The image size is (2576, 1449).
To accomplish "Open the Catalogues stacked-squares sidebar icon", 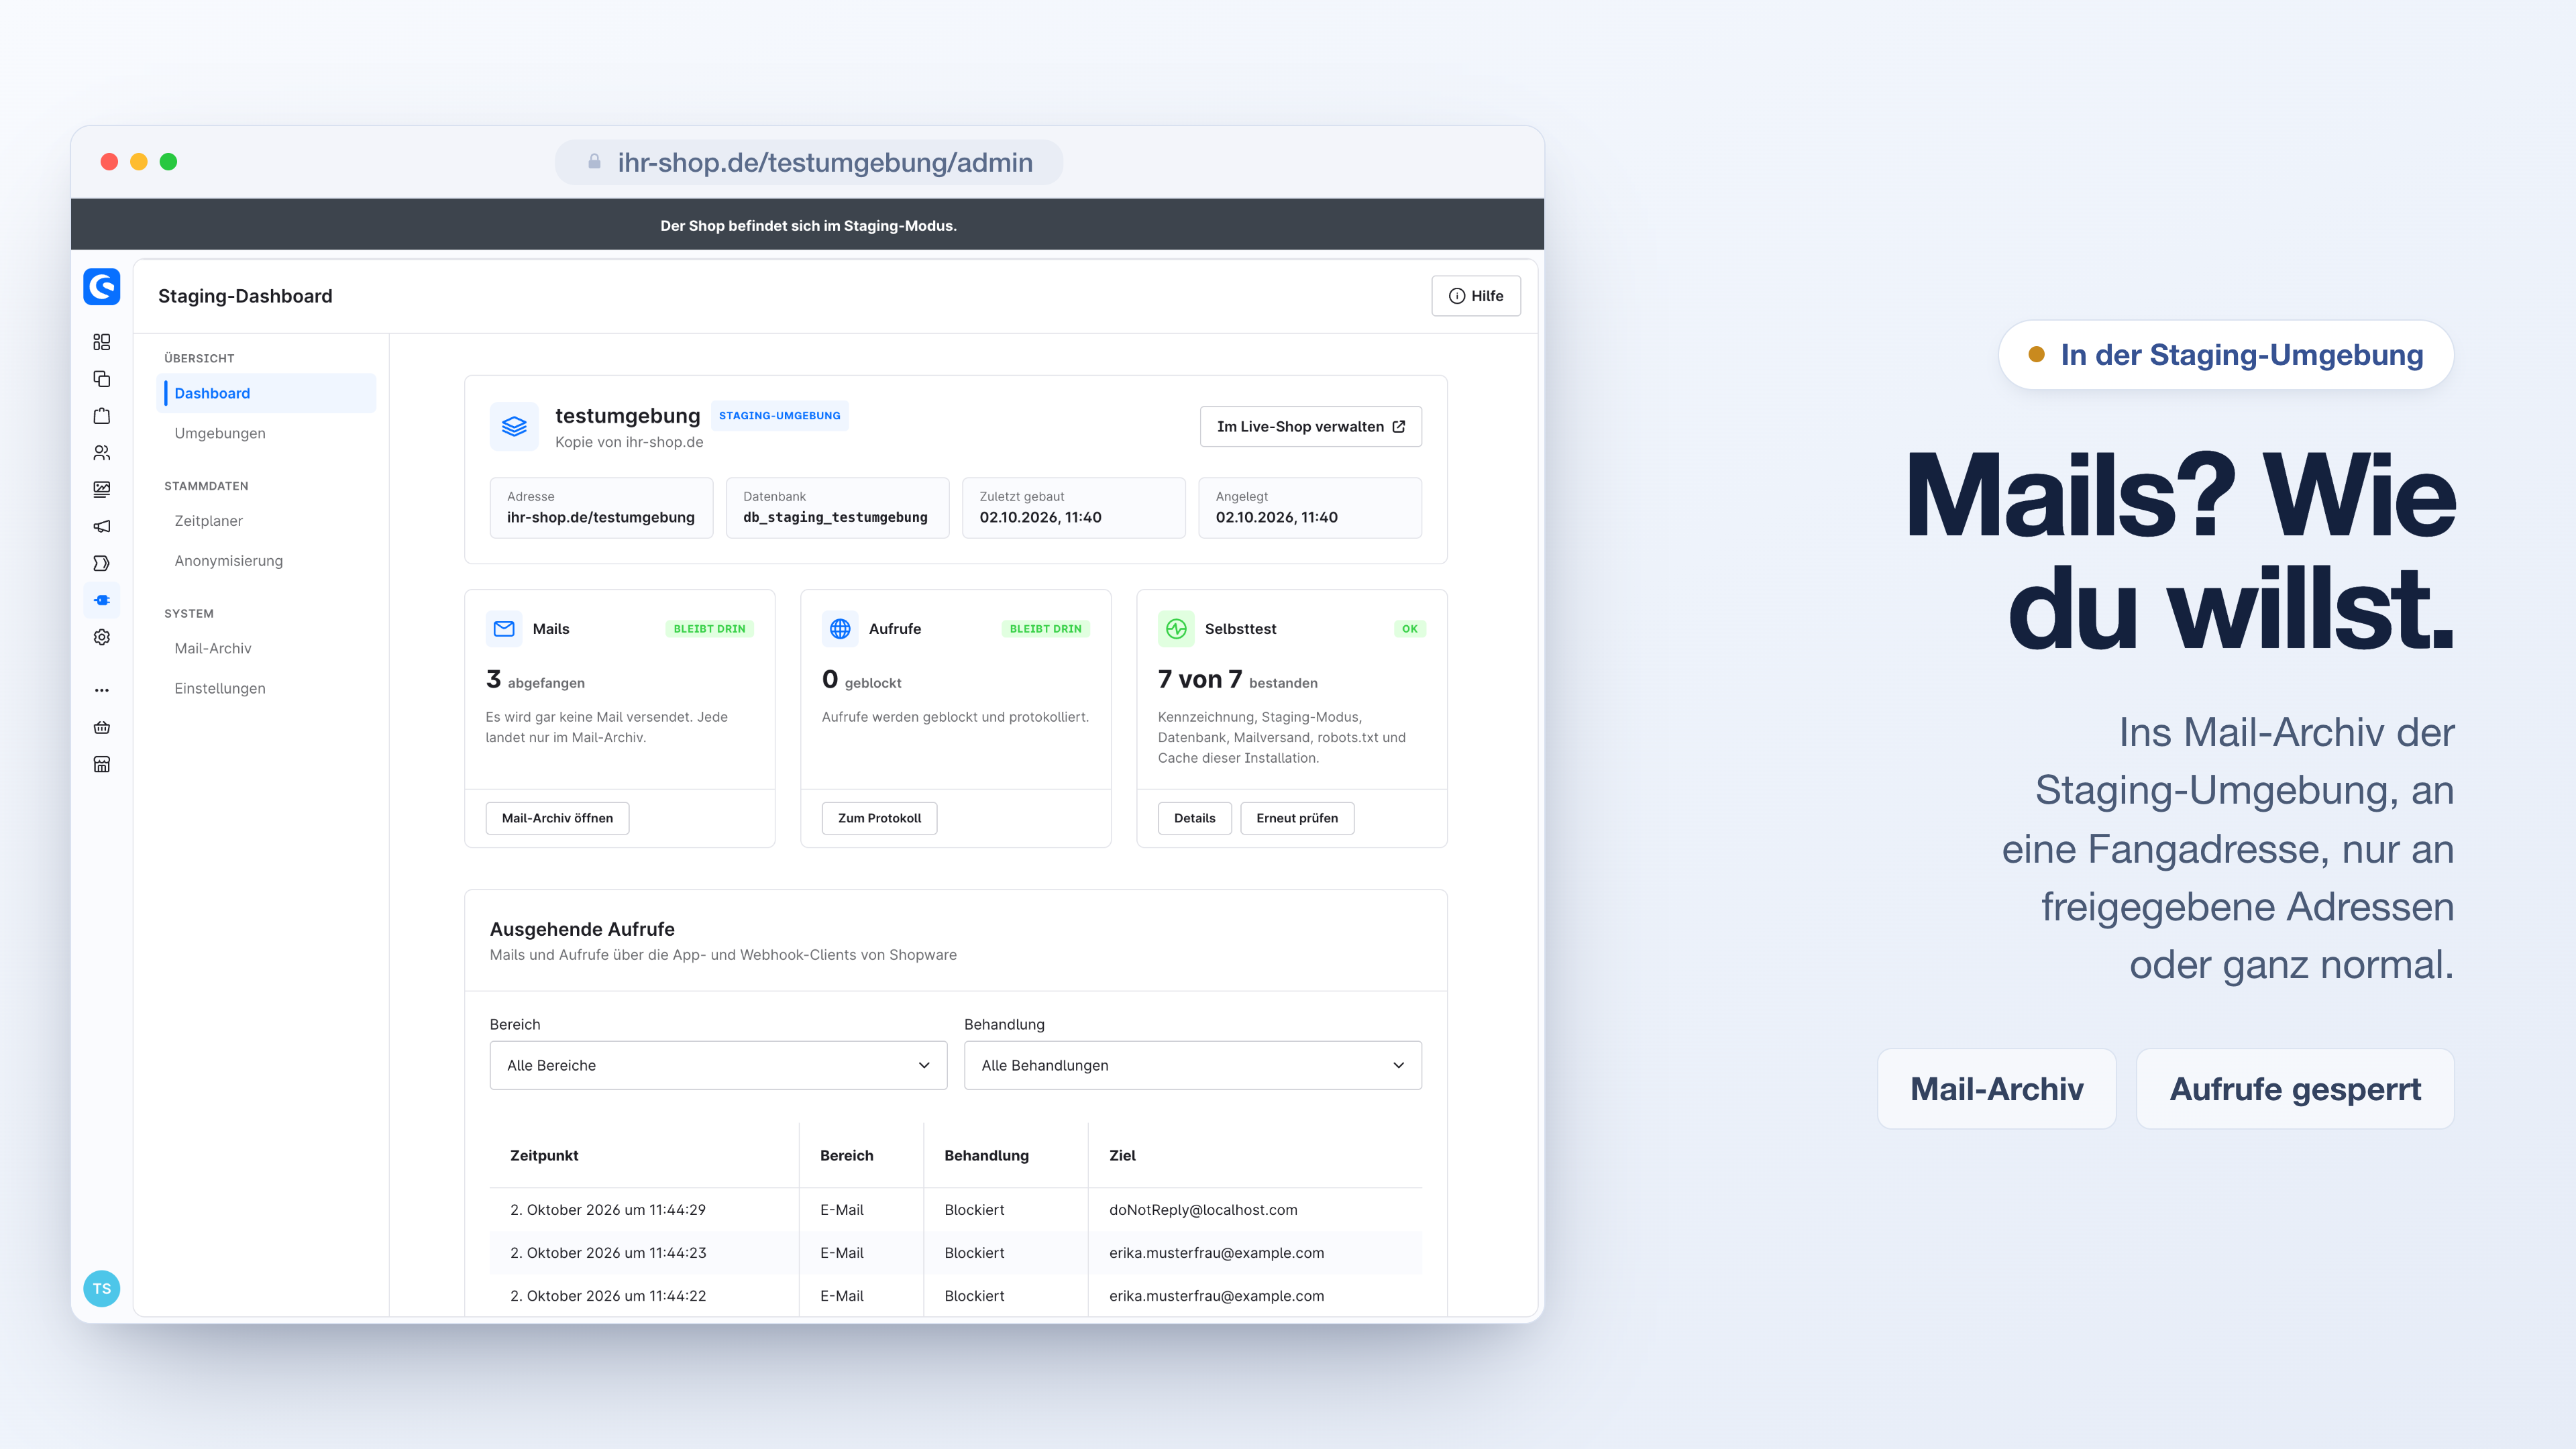I will [x=102, y=379].
